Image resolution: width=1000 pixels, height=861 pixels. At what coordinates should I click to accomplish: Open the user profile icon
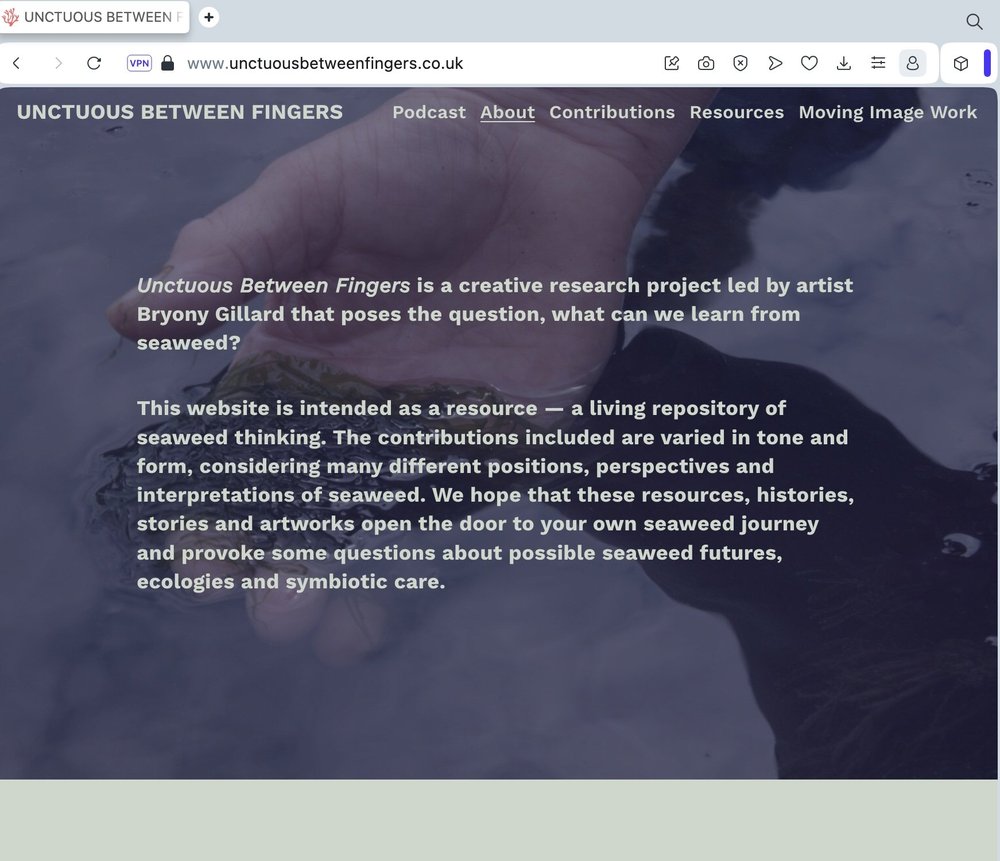(912, 63)
